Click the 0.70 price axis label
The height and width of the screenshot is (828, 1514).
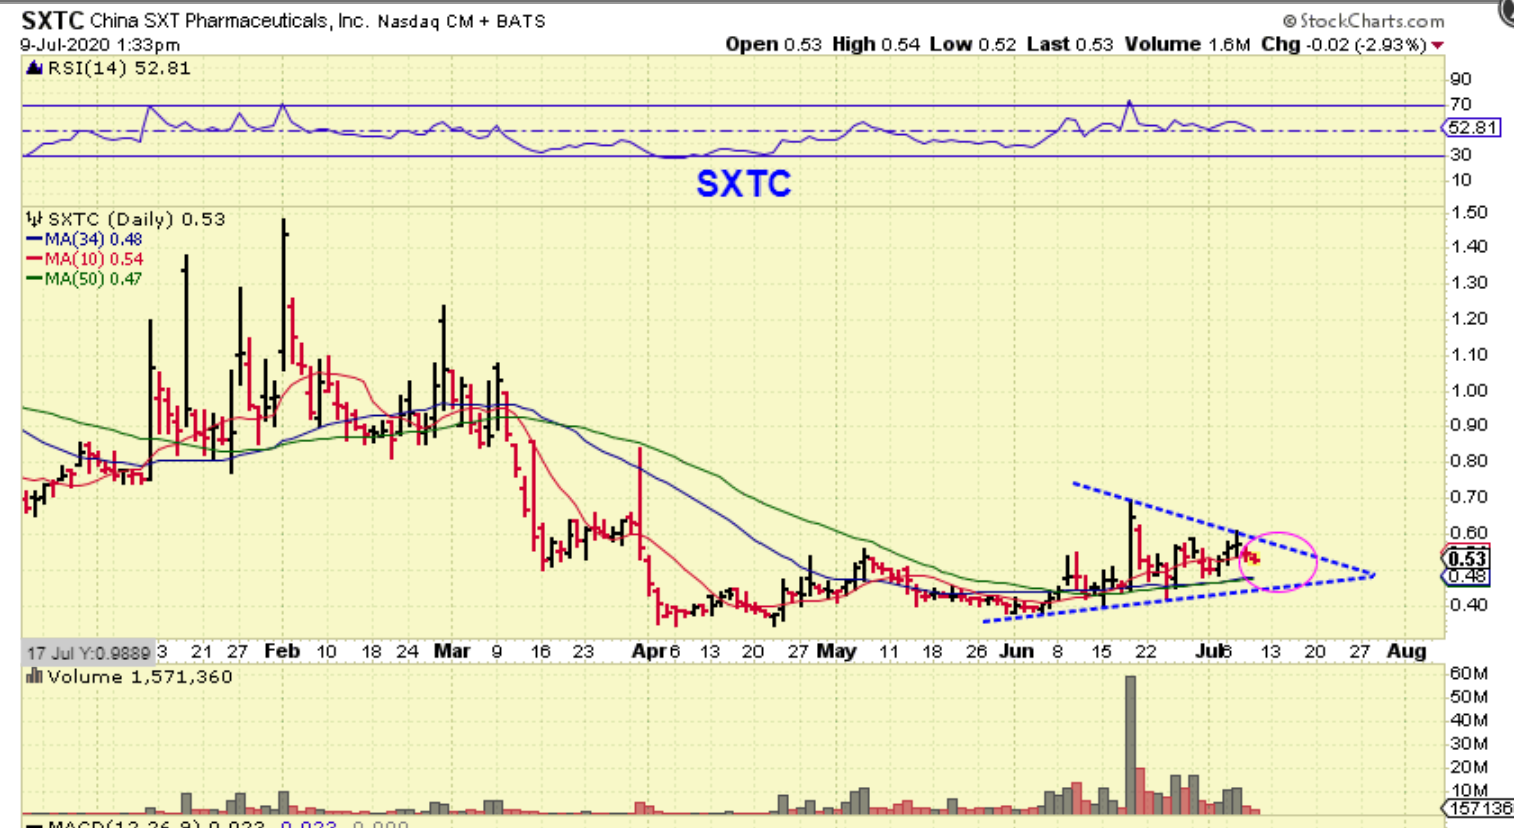pos(1469,497)
